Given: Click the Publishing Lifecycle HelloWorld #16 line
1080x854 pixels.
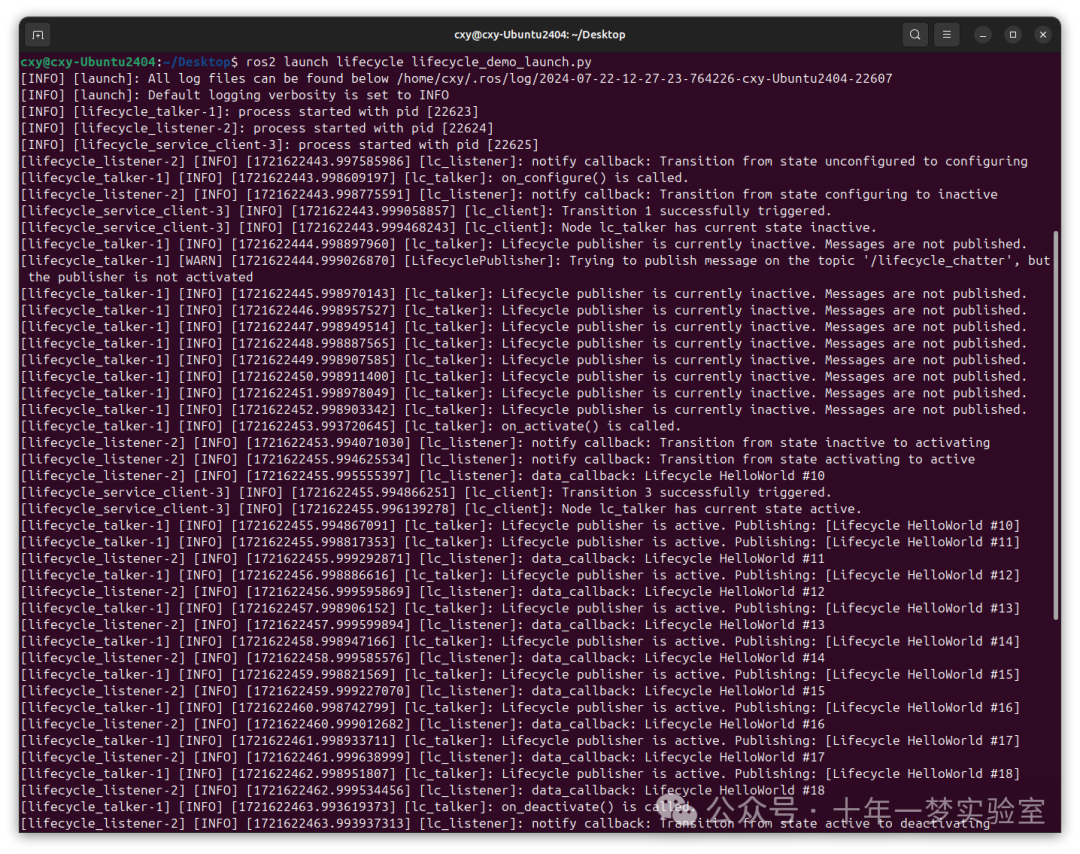Looking at the screenshot, I should [x=521, y=707].
